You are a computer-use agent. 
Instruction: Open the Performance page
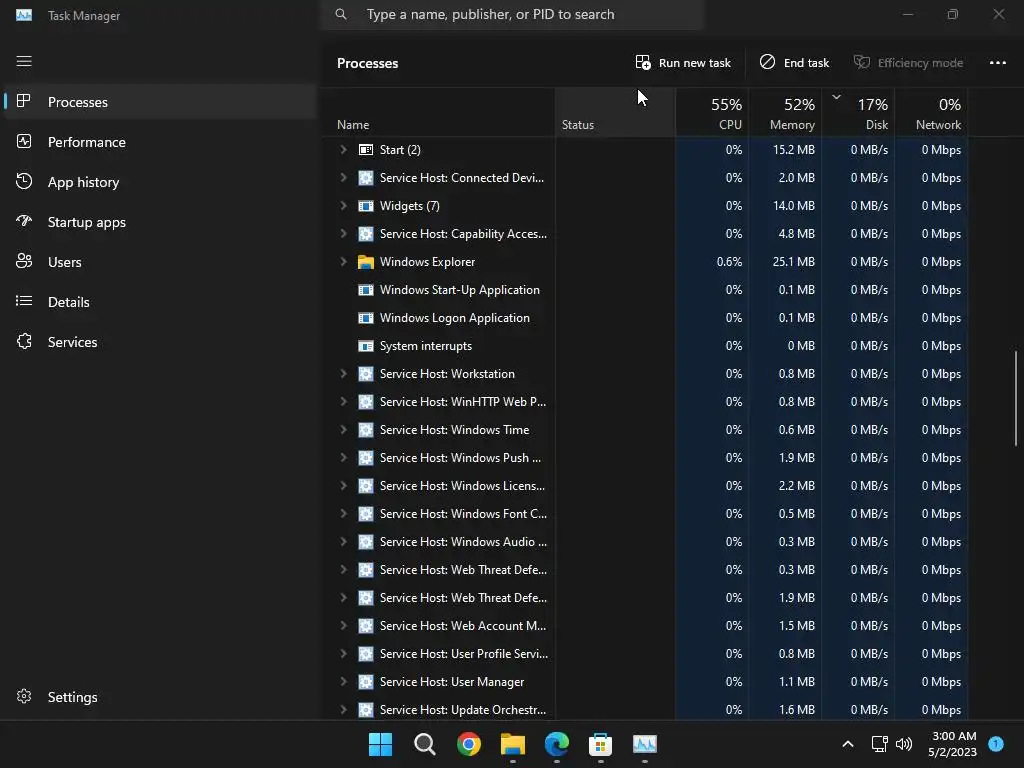coord(159,142)
